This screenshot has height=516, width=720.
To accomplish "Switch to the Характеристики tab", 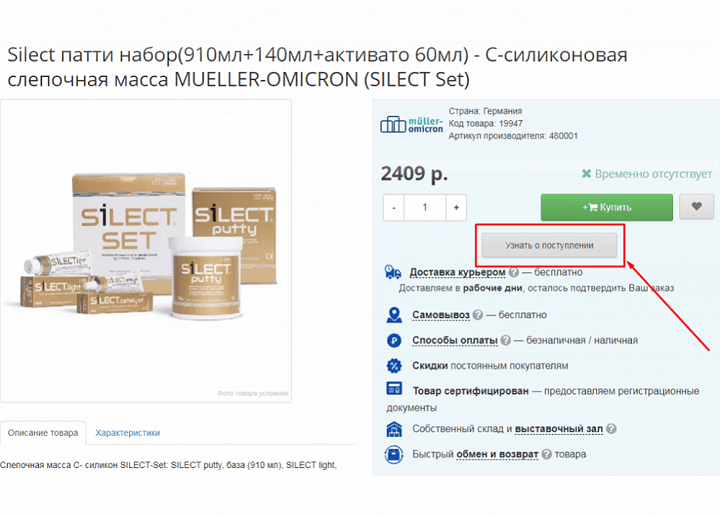I will click(128, 432).
